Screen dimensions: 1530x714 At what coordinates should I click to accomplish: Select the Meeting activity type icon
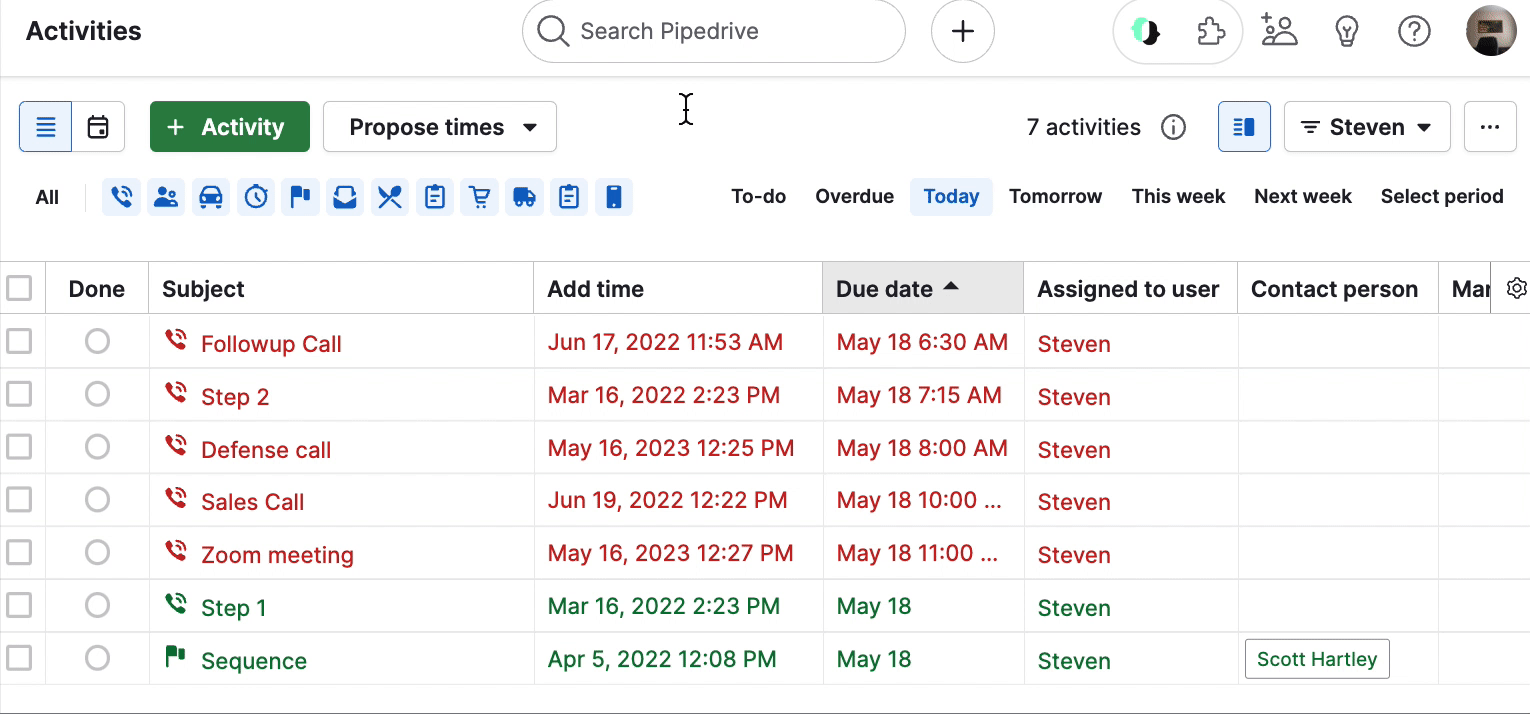coord(166,197)
